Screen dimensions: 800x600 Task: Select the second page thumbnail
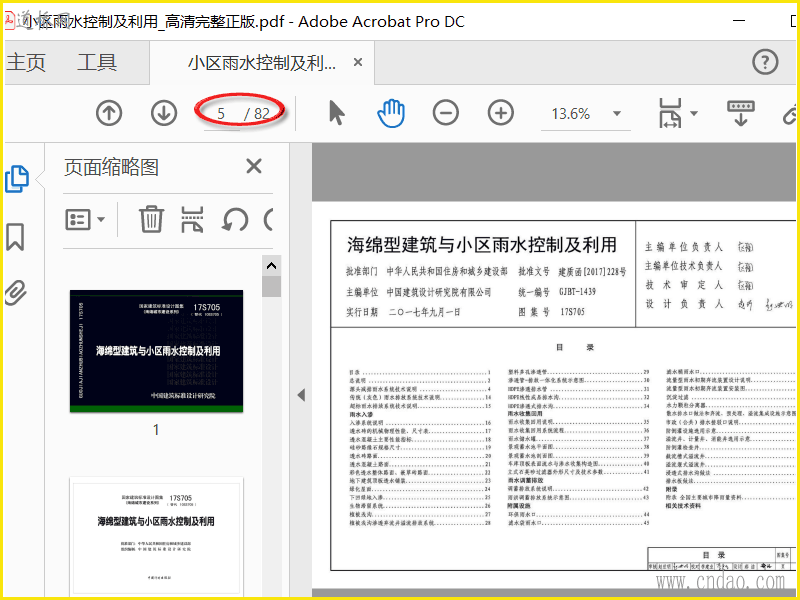click(x=157, y=536)
